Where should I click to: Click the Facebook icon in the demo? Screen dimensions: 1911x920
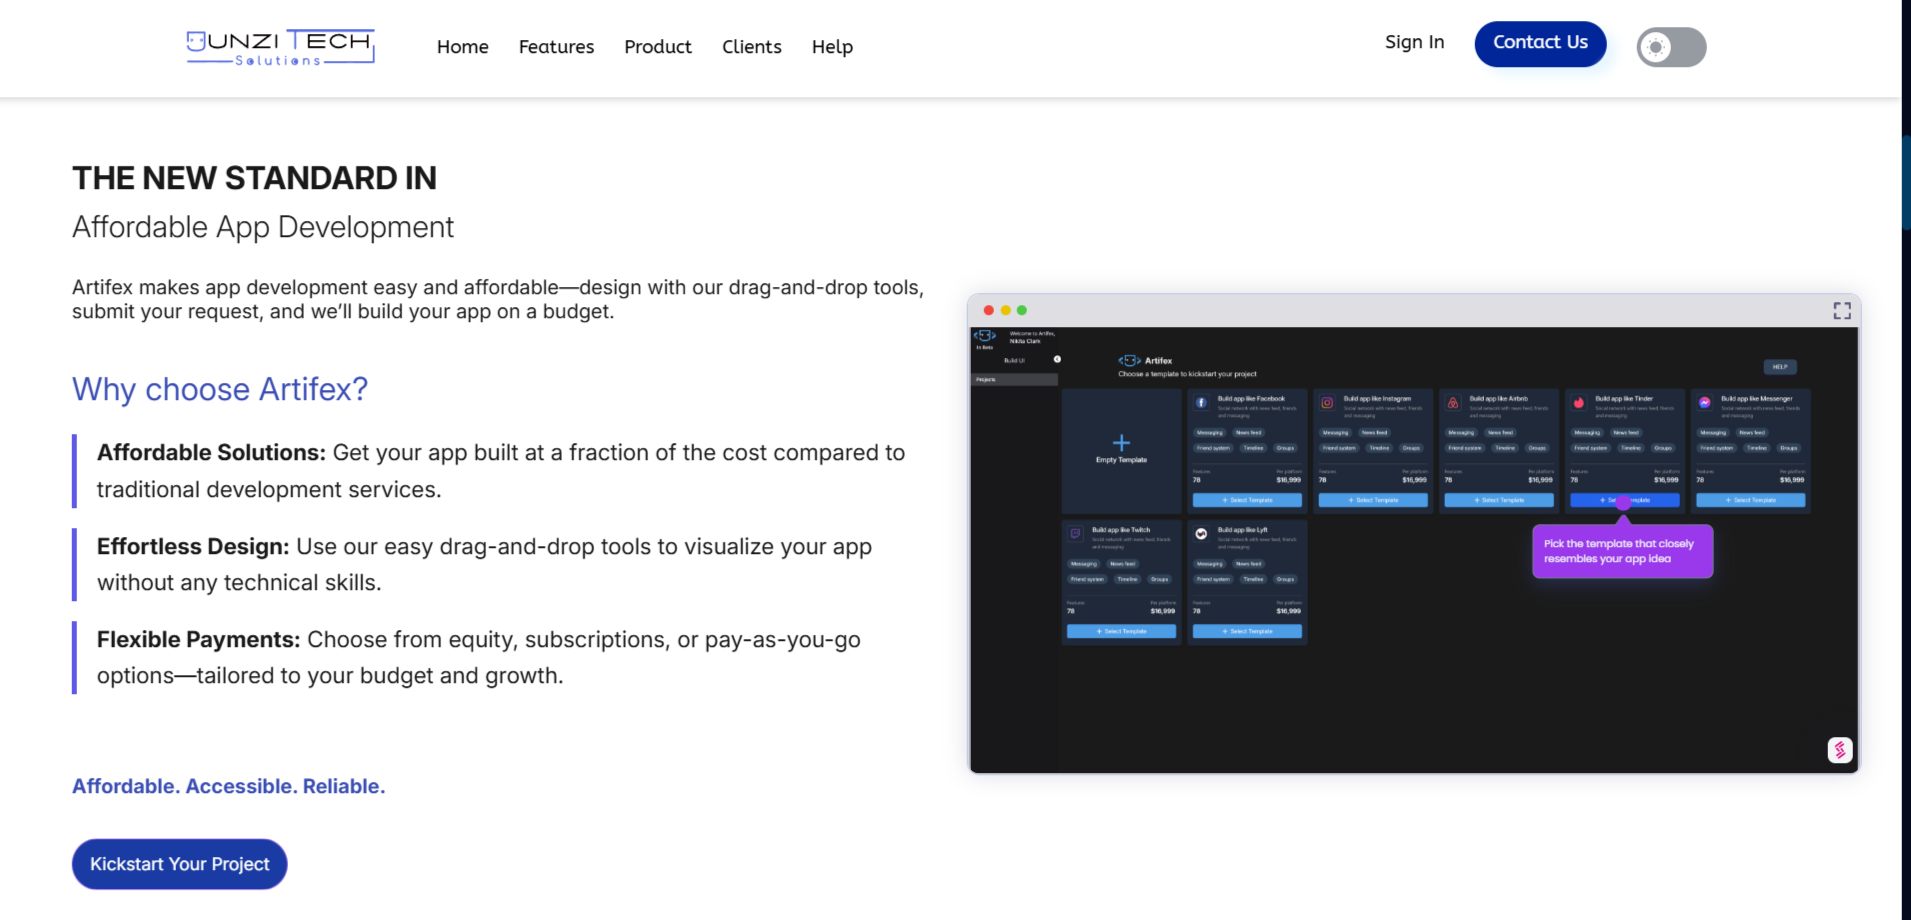1201,403
